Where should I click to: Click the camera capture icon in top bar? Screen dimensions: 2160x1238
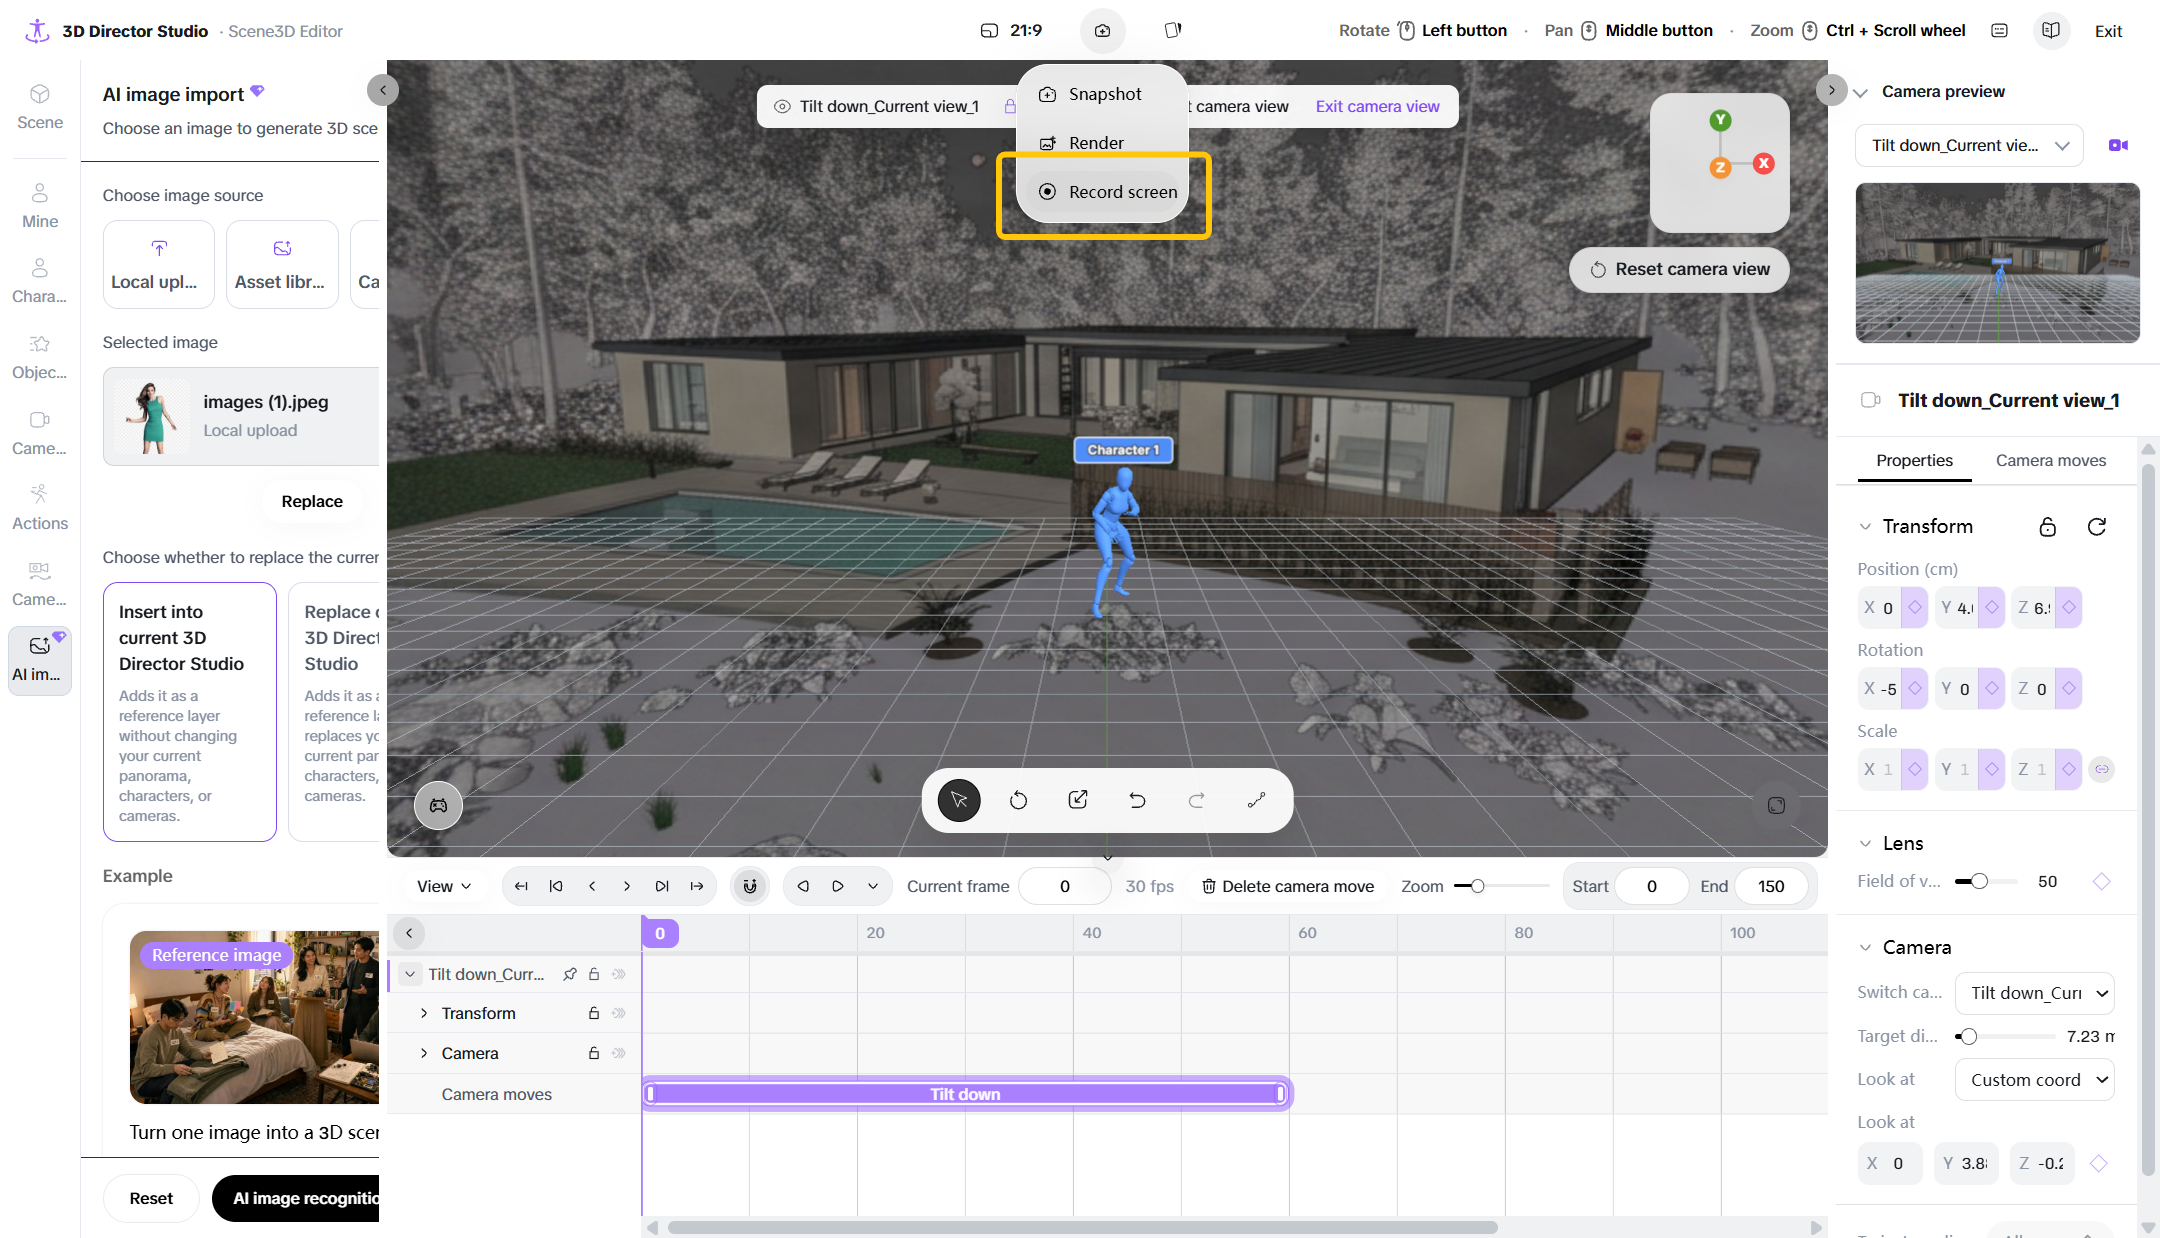1102,31
